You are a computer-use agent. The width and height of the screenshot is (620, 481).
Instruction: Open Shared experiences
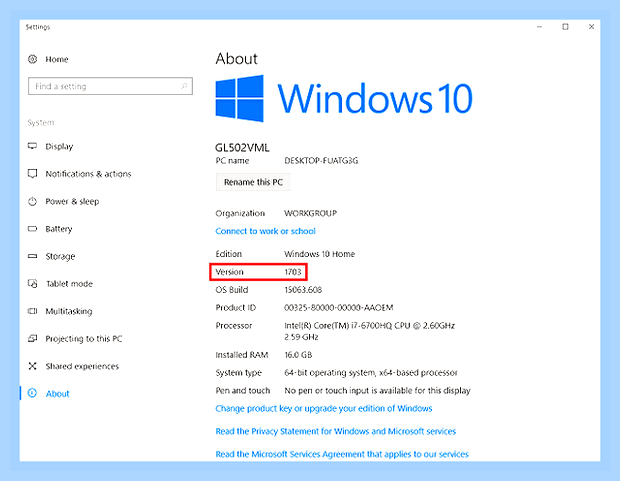click(x=82, y=366)
